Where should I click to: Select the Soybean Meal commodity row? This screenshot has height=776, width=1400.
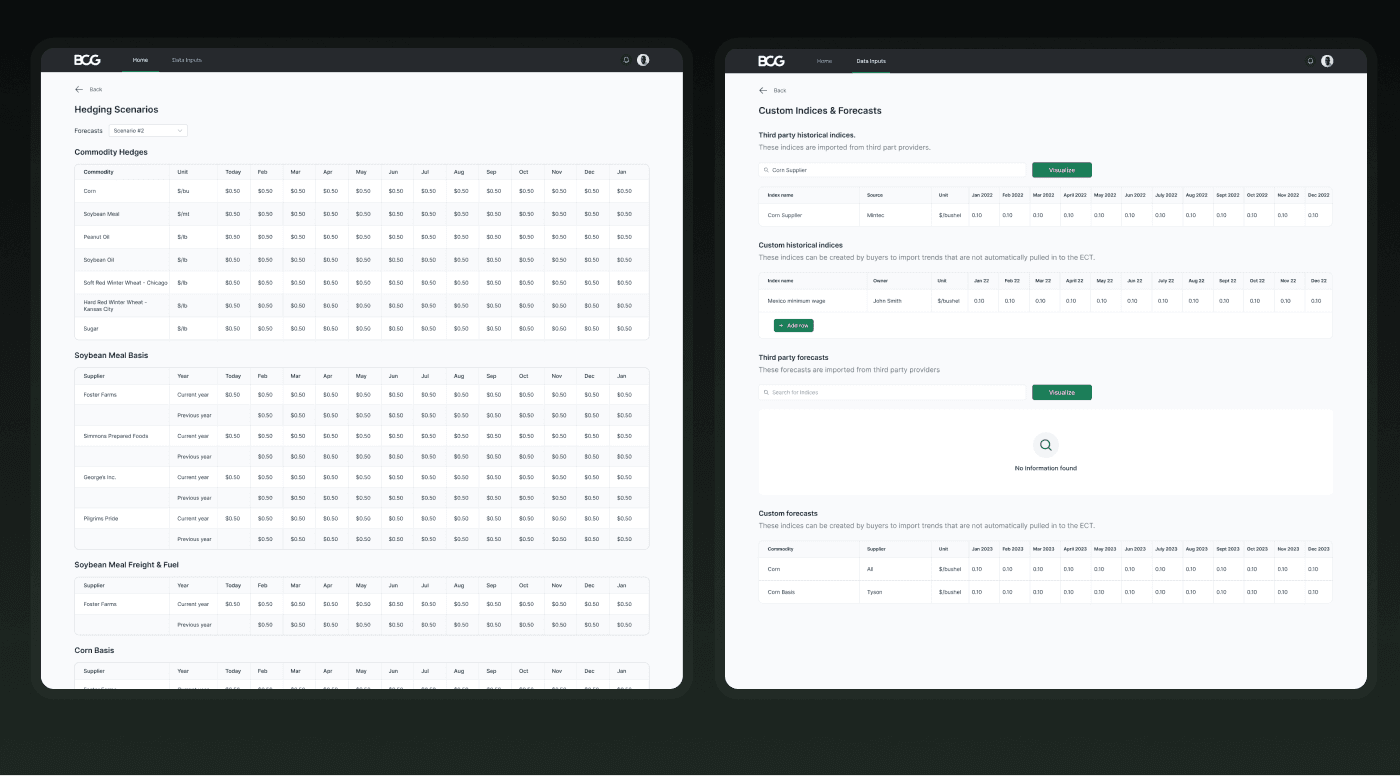pos(362,213)
